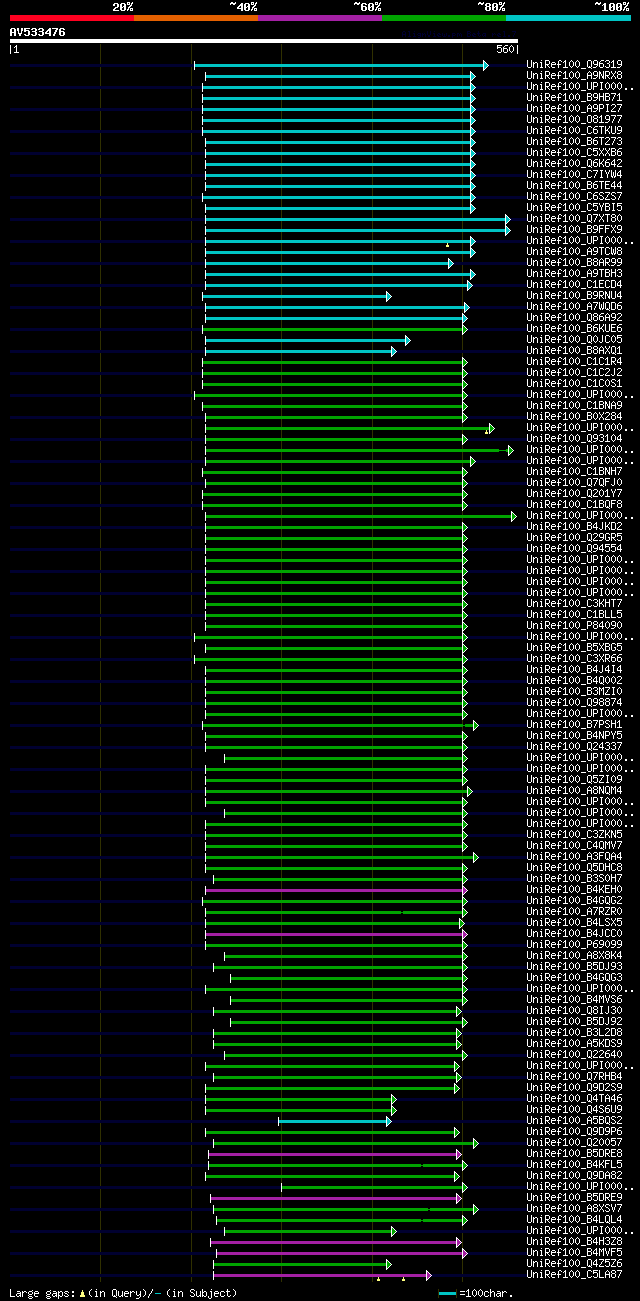The height and width of the screenshot is (1301, 640).
Task: Select the UniRef100_Q8IJ30 label
Action: coord(574,1011)
